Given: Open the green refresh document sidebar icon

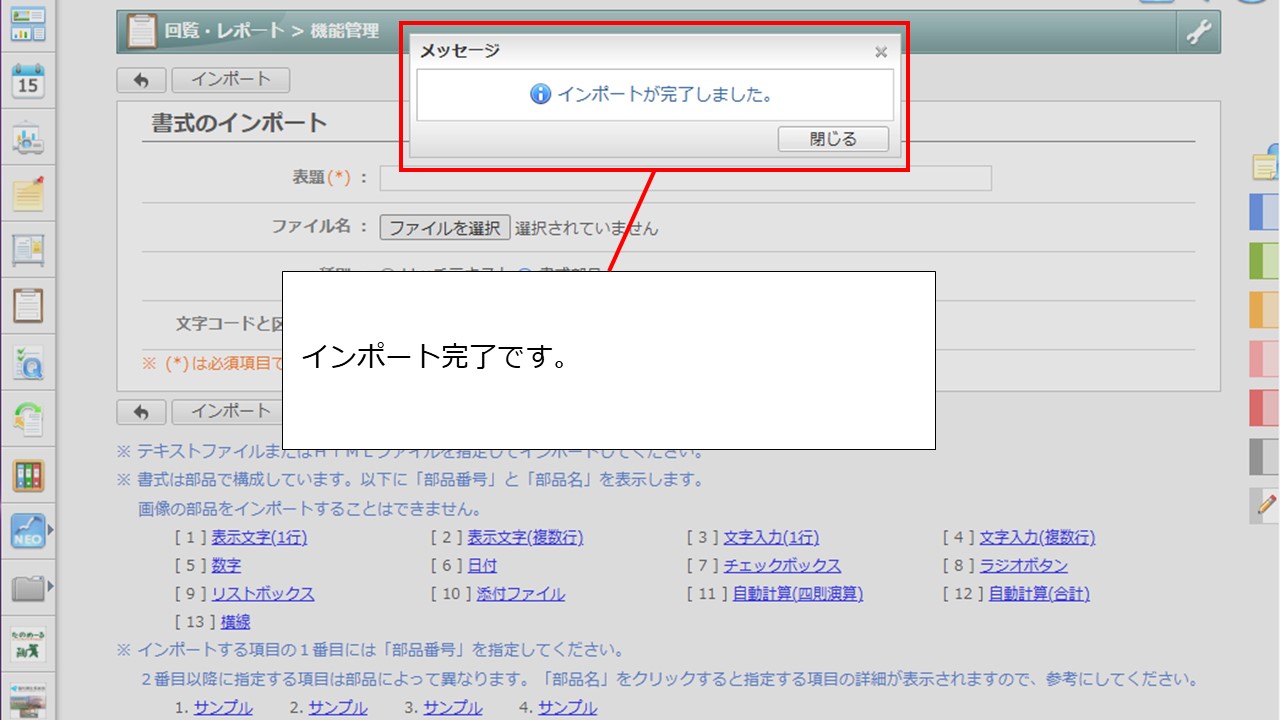Looking at the screenshot, I should (x=28, y=418).
